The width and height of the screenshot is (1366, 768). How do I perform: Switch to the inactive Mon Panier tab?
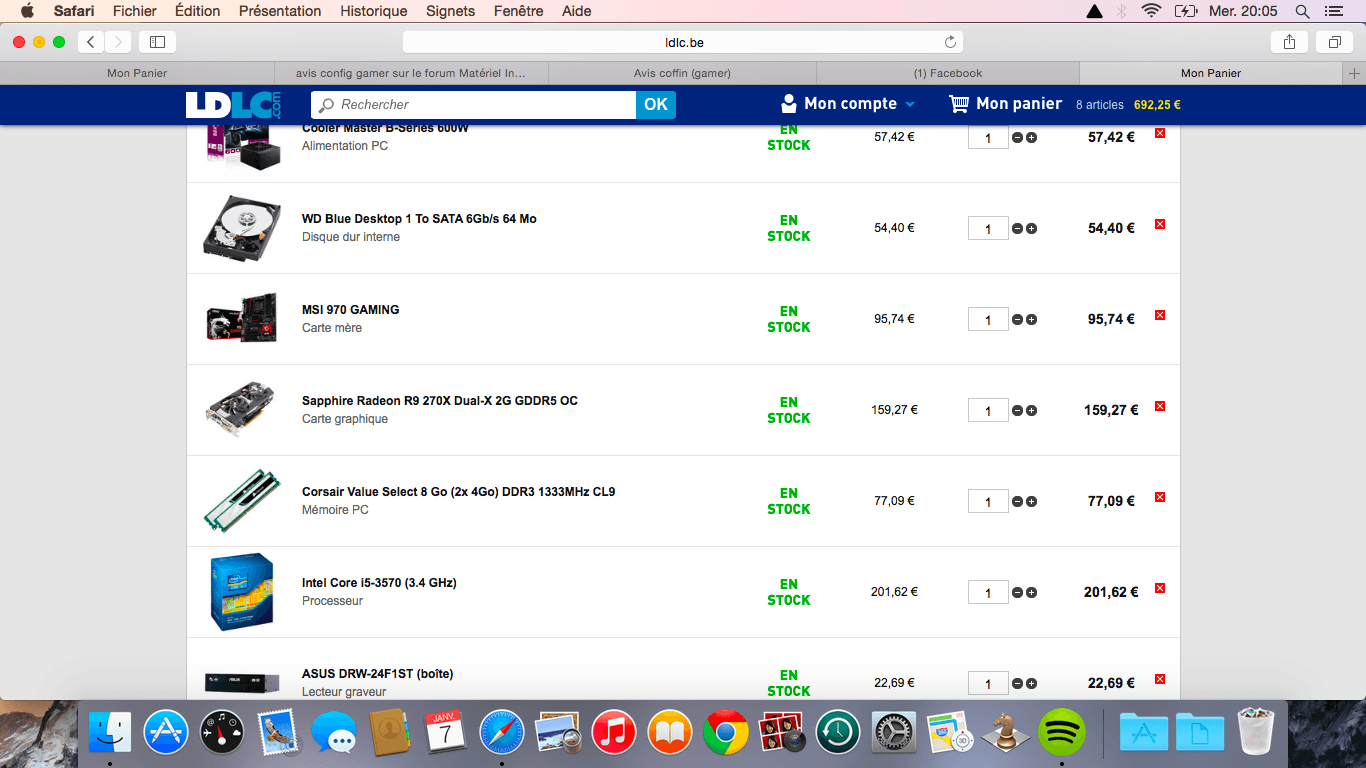[x=137, y=73]
